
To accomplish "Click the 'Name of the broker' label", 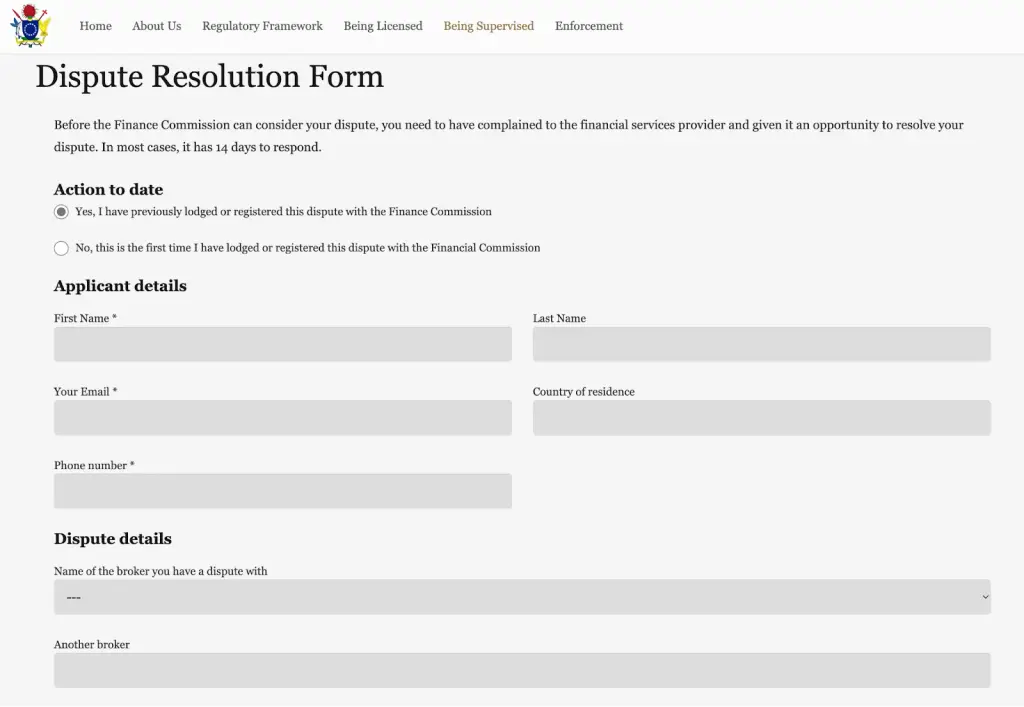I will click(161, 571).
